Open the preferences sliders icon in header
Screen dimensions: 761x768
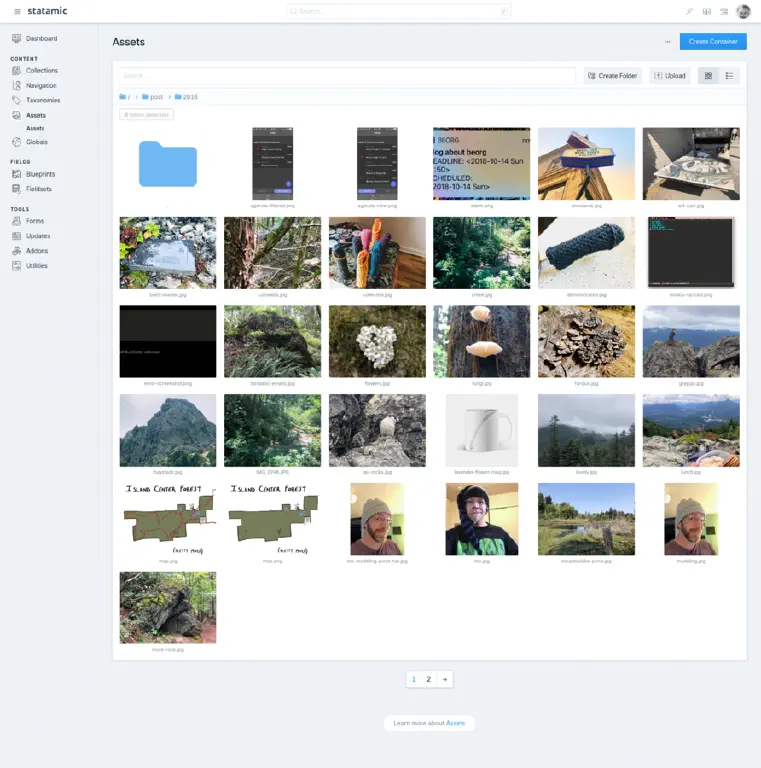click(724, 11)
